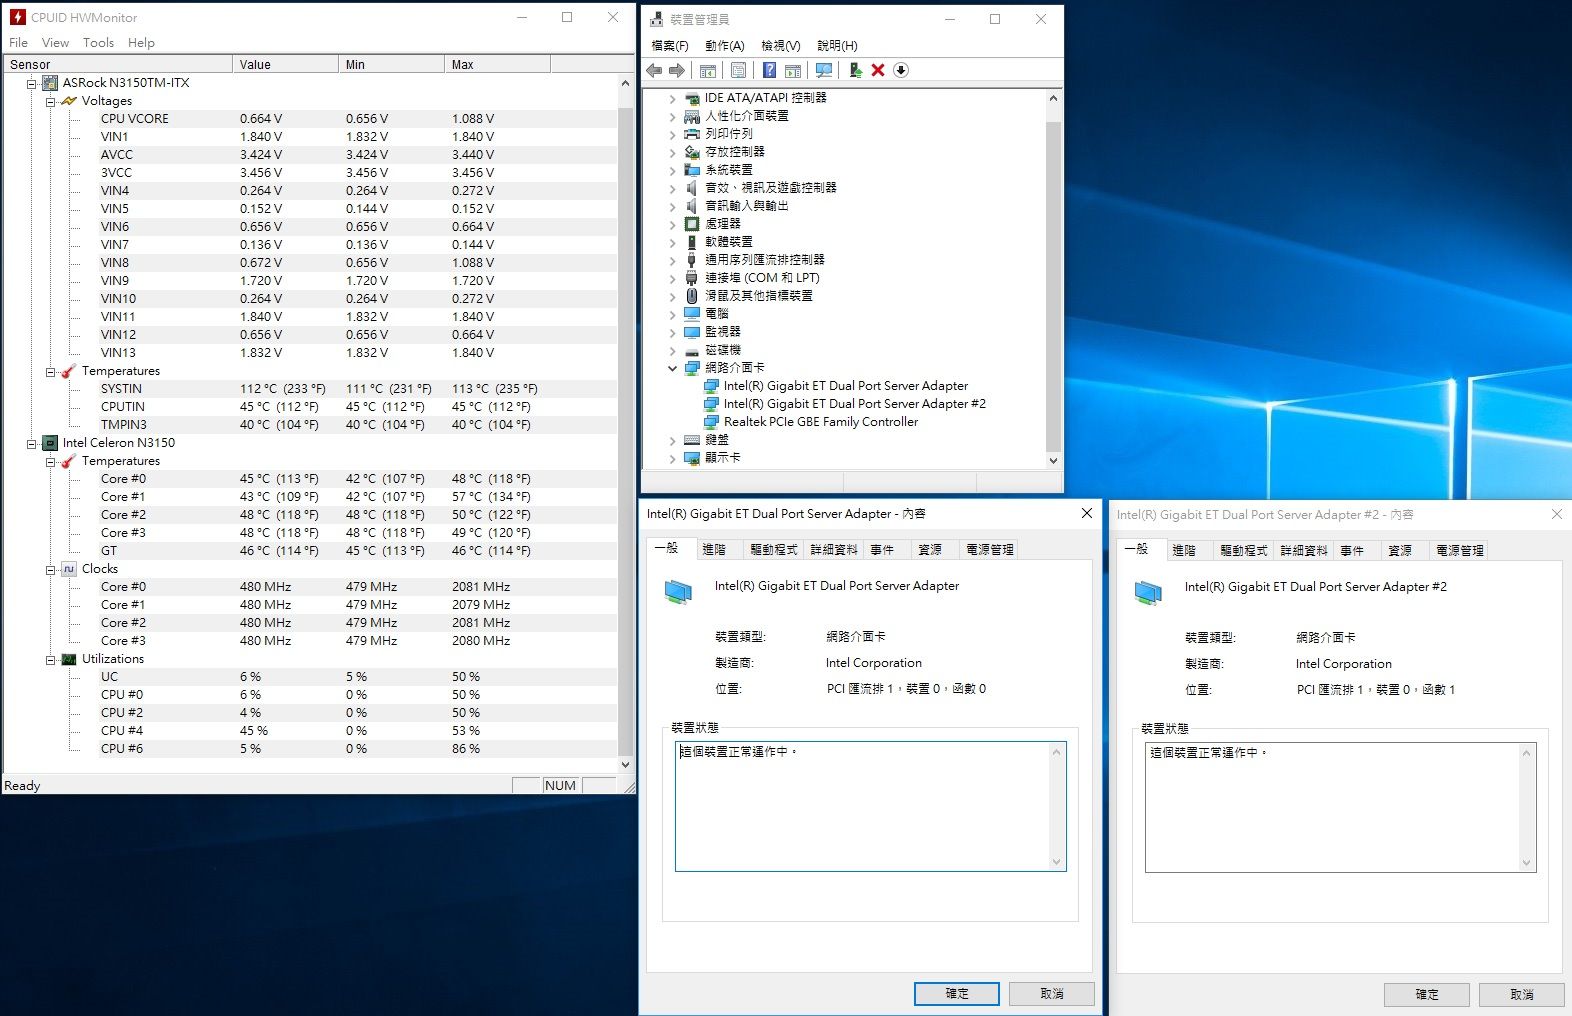Collapse the ASRock N3150TM-ITX node in HWMonitor
This screenshot has height=1016, width=1572.
coord(32,83)
